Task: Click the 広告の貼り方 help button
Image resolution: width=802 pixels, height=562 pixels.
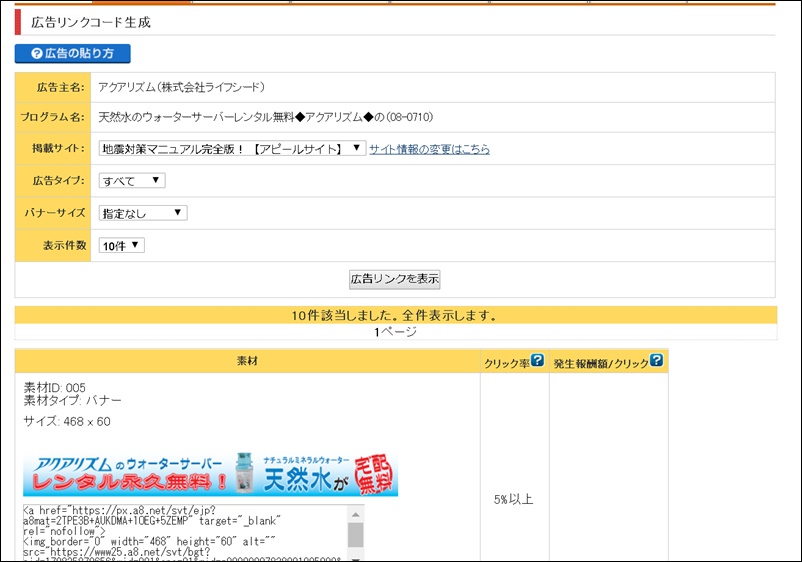Action: [x=73, y=53]
